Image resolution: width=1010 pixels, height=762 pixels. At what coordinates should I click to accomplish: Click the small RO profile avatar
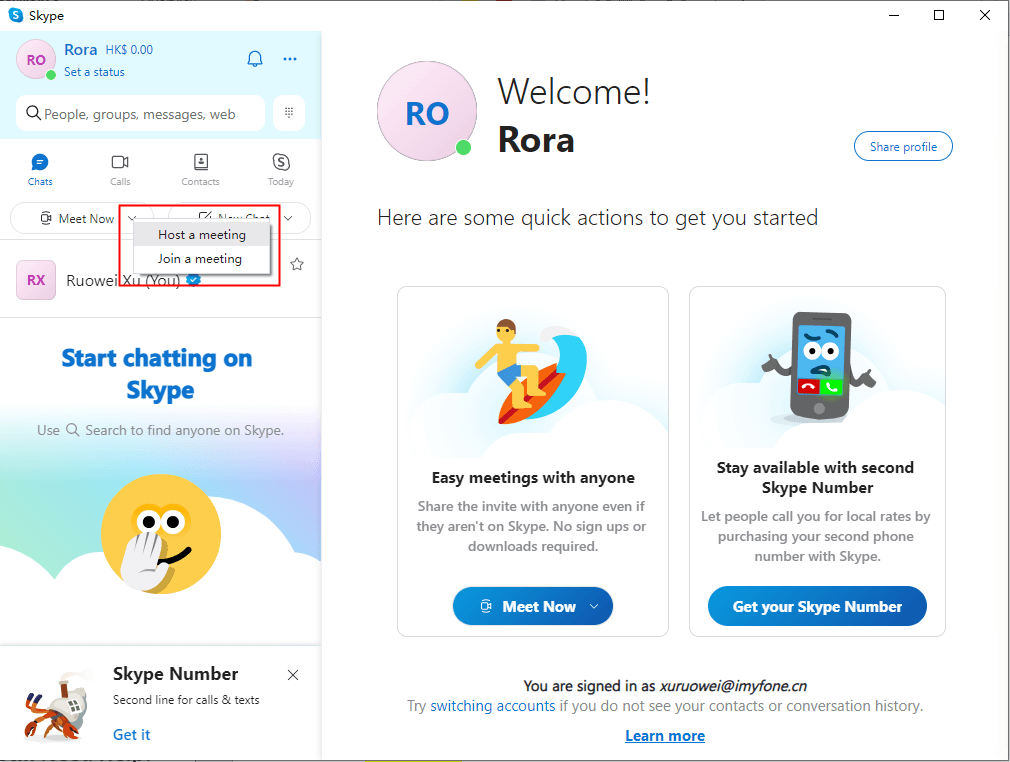(36, 59)
